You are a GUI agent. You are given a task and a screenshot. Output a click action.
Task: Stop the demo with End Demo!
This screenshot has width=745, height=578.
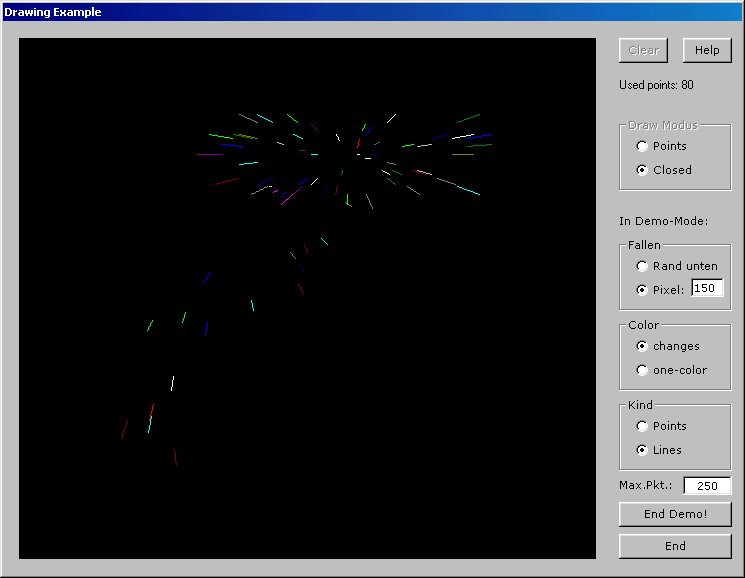(x=675, y=514)
